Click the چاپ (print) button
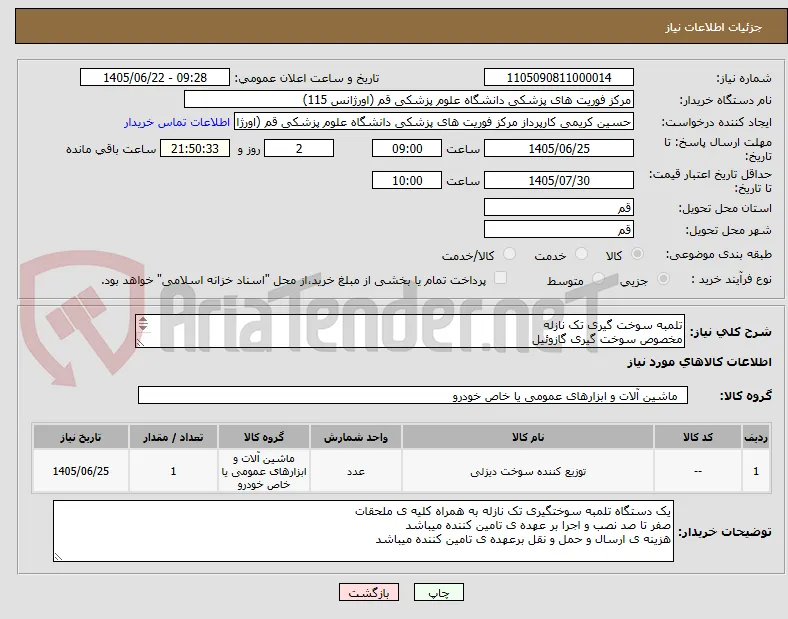Viewport: 788px width, 619px height. [x=438, y=592]
